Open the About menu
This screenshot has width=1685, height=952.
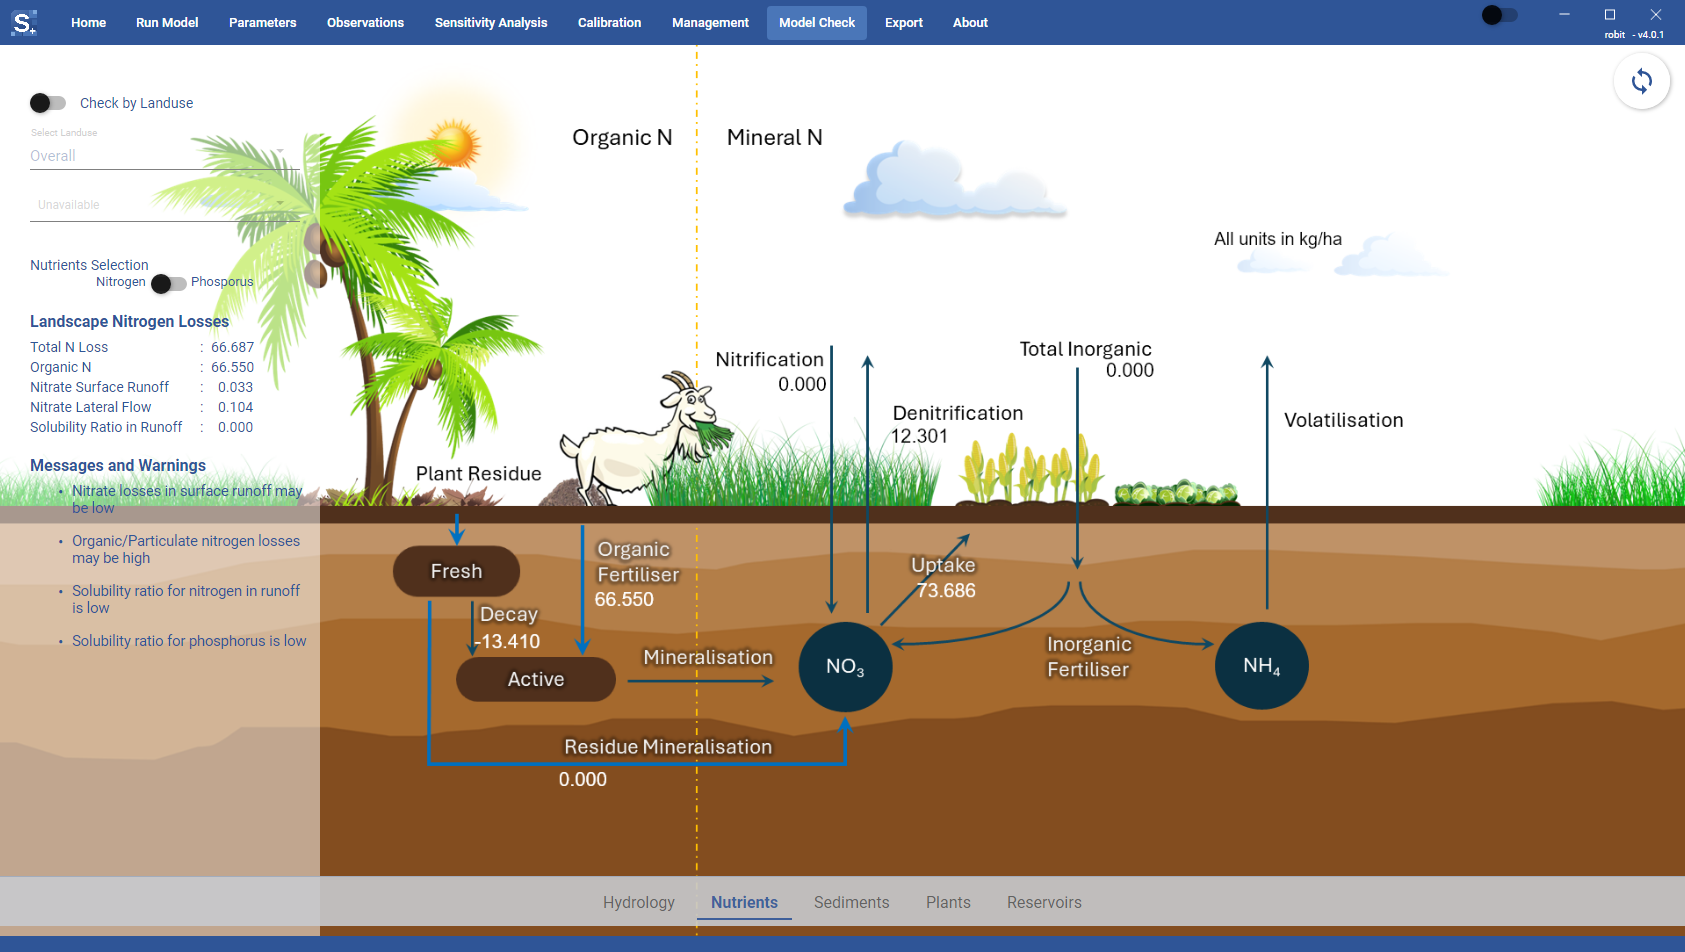pyautogui.click(x=970, y=22)
